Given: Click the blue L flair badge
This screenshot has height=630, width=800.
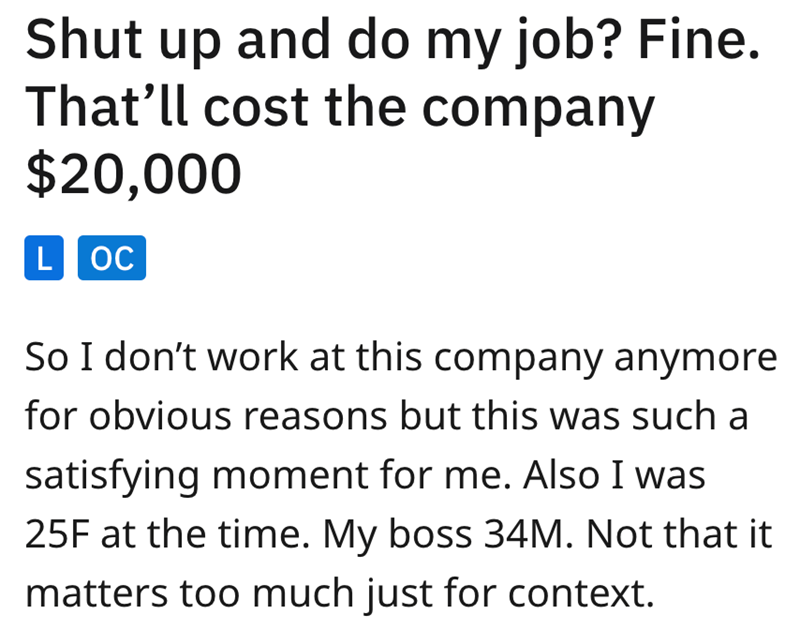Looking at the screenshot, I should 41,258.
